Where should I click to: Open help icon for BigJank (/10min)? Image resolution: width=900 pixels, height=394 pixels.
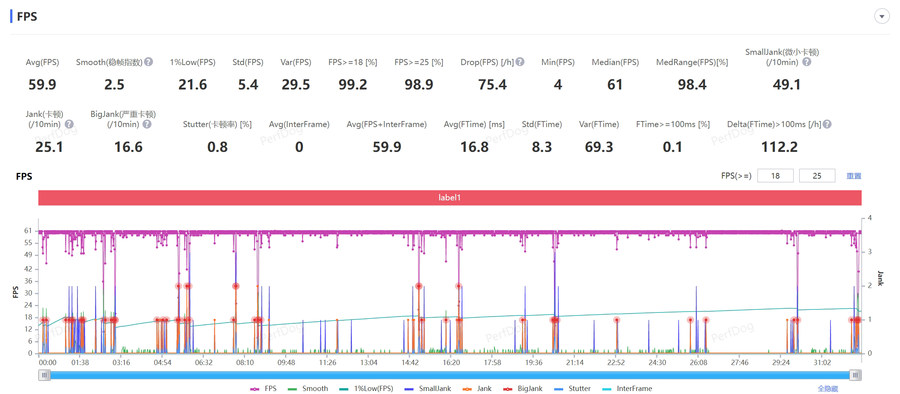(x=147, y=124)
